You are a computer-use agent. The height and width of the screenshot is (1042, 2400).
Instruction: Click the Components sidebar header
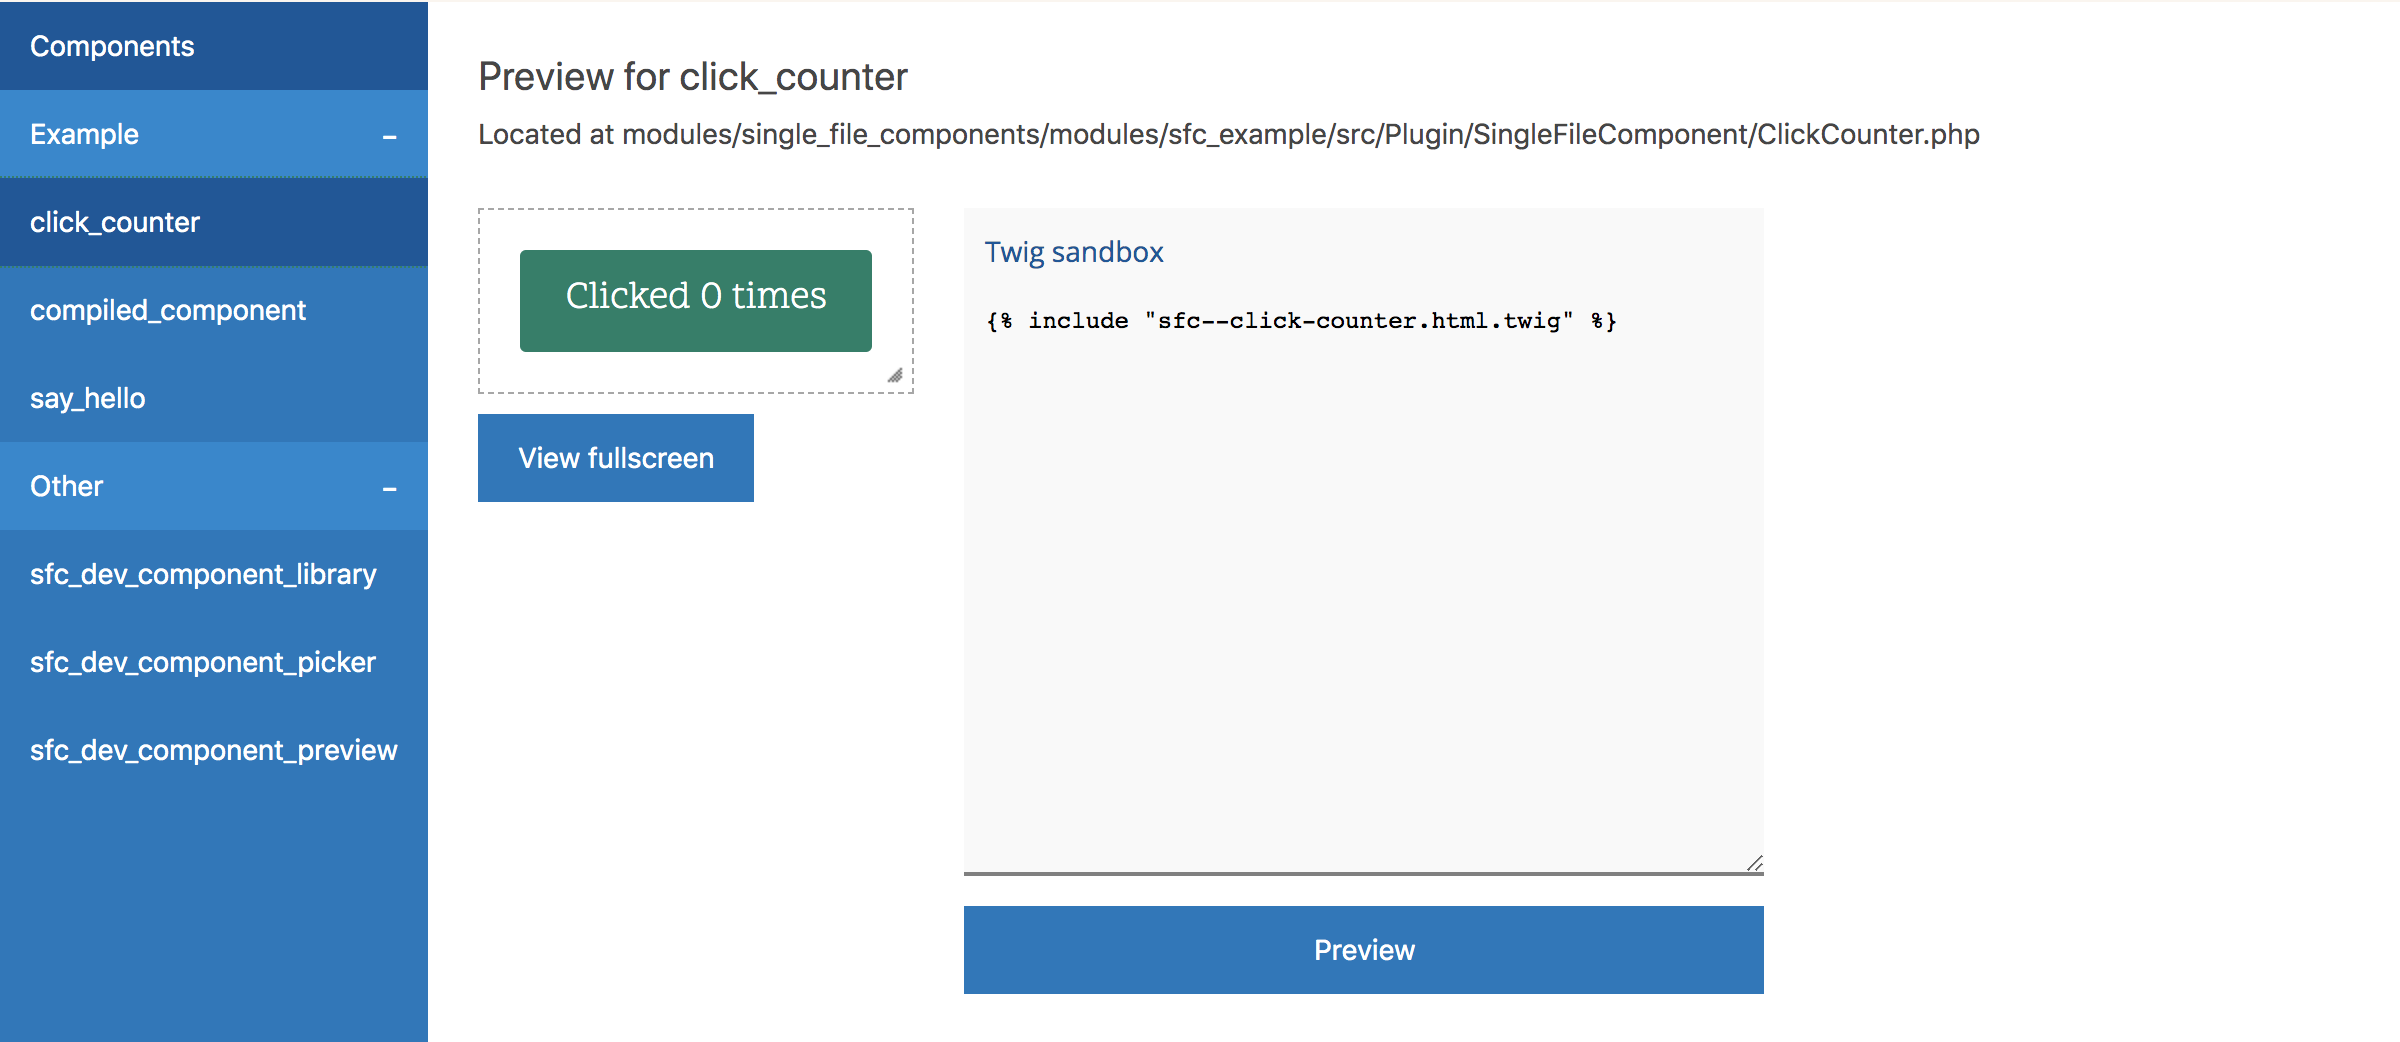point(112,45)
